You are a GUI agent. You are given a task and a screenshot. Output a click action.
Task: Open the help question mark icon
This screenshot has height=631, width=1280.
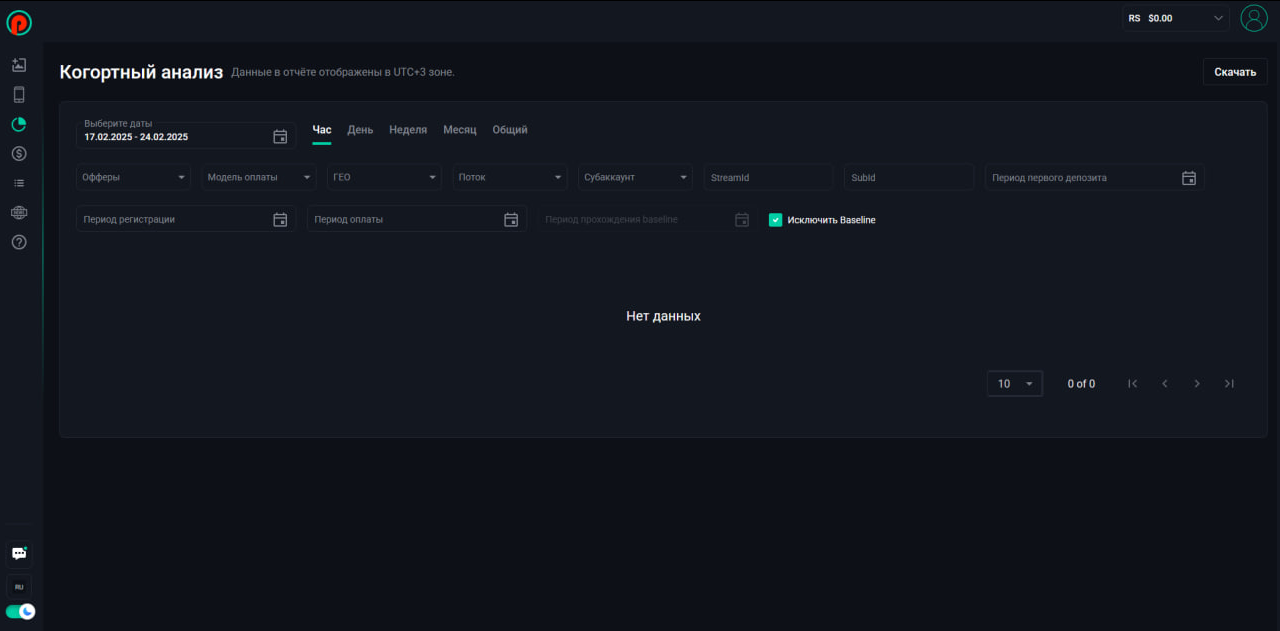point(19,242)
